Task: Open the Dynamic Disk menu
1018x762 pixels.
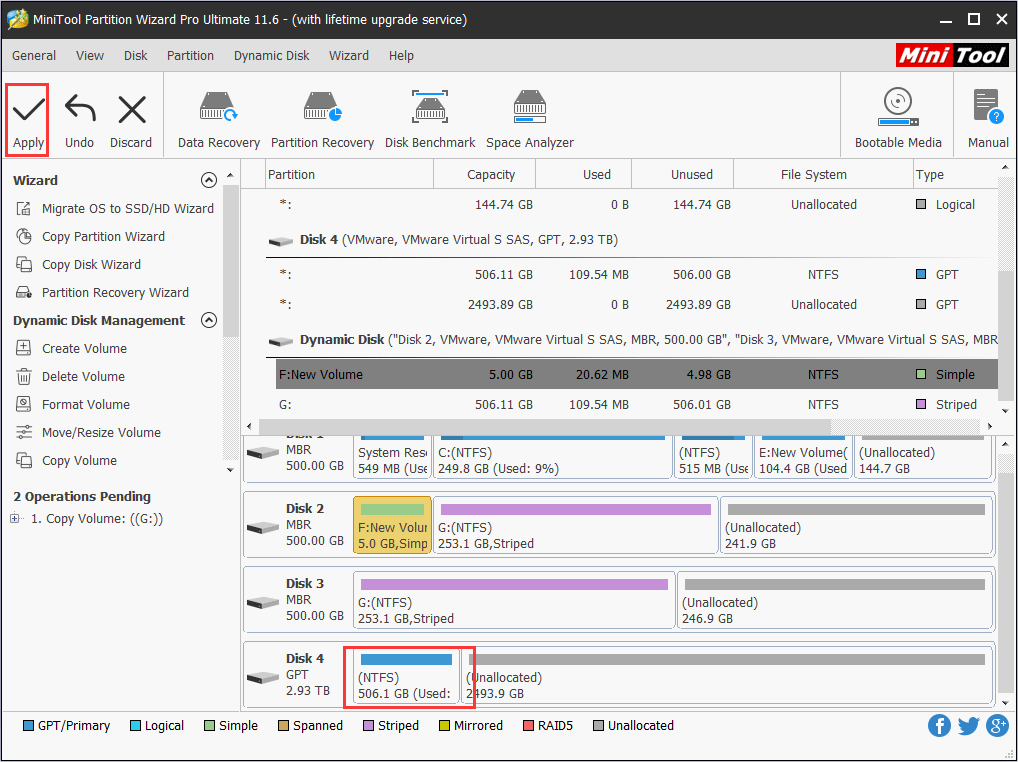Action: tap(271, 56)
